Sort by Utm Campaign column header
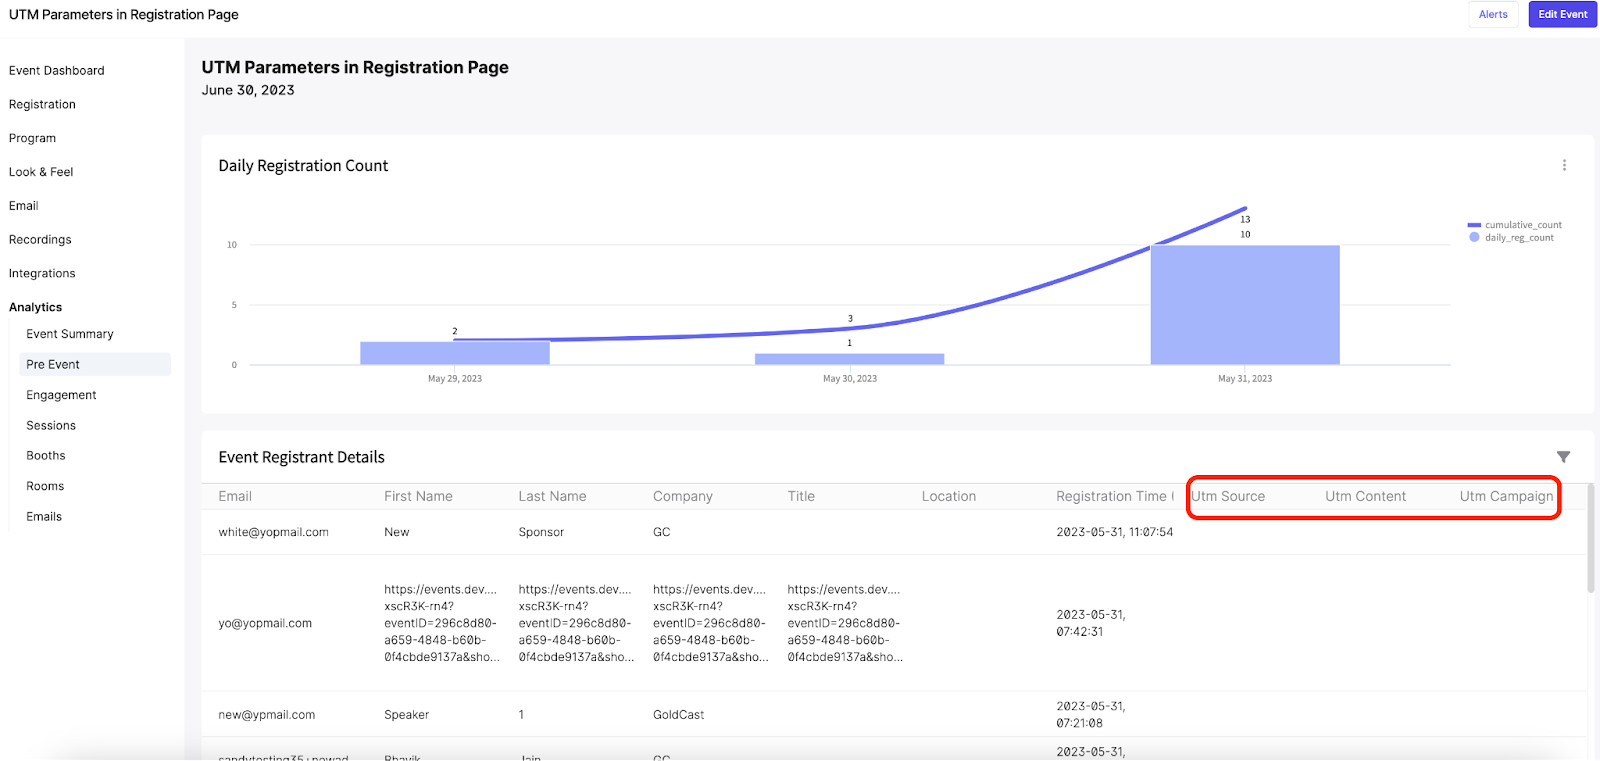Image resolution: width=1600 pixels, height=761 pixels. [1506, 496]
